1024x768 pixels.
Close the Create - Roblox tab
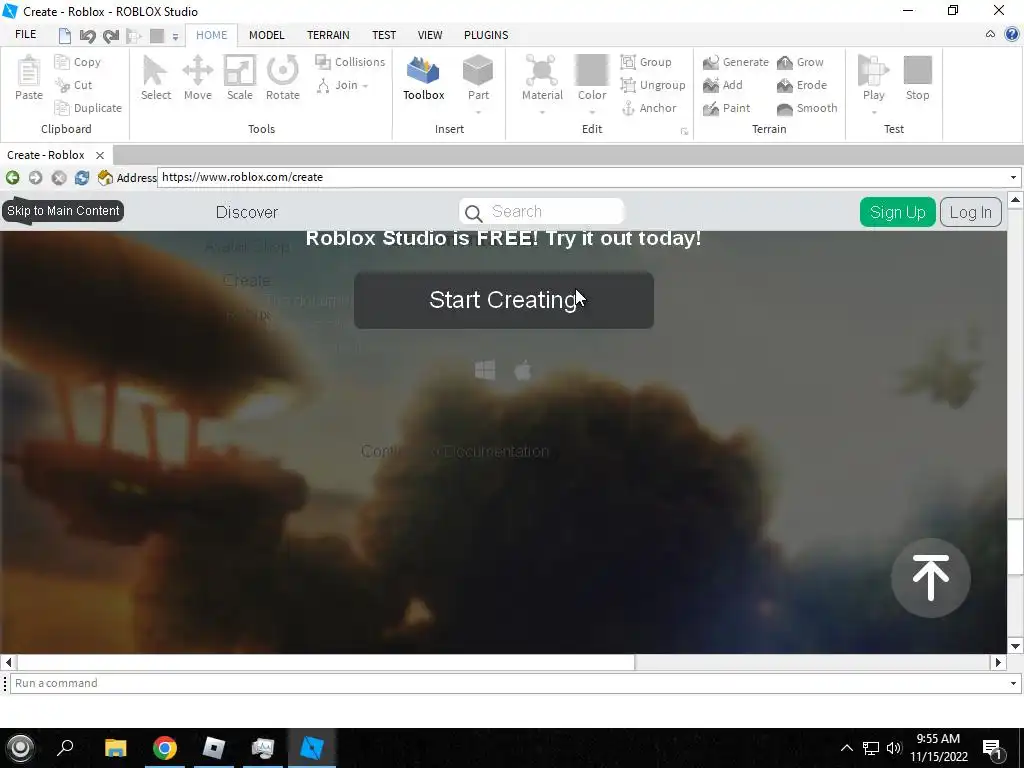tap(100, 155)
